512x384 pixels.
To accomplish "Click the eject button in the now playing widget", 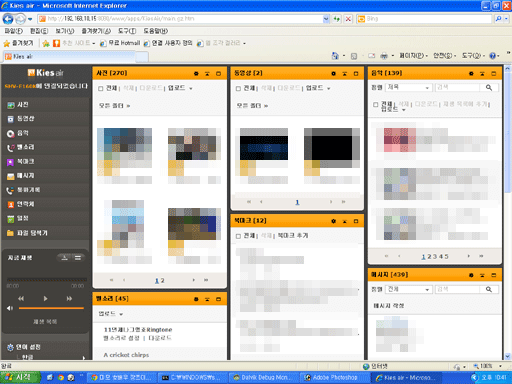I will pyautogui.click(x=64, y=257).
